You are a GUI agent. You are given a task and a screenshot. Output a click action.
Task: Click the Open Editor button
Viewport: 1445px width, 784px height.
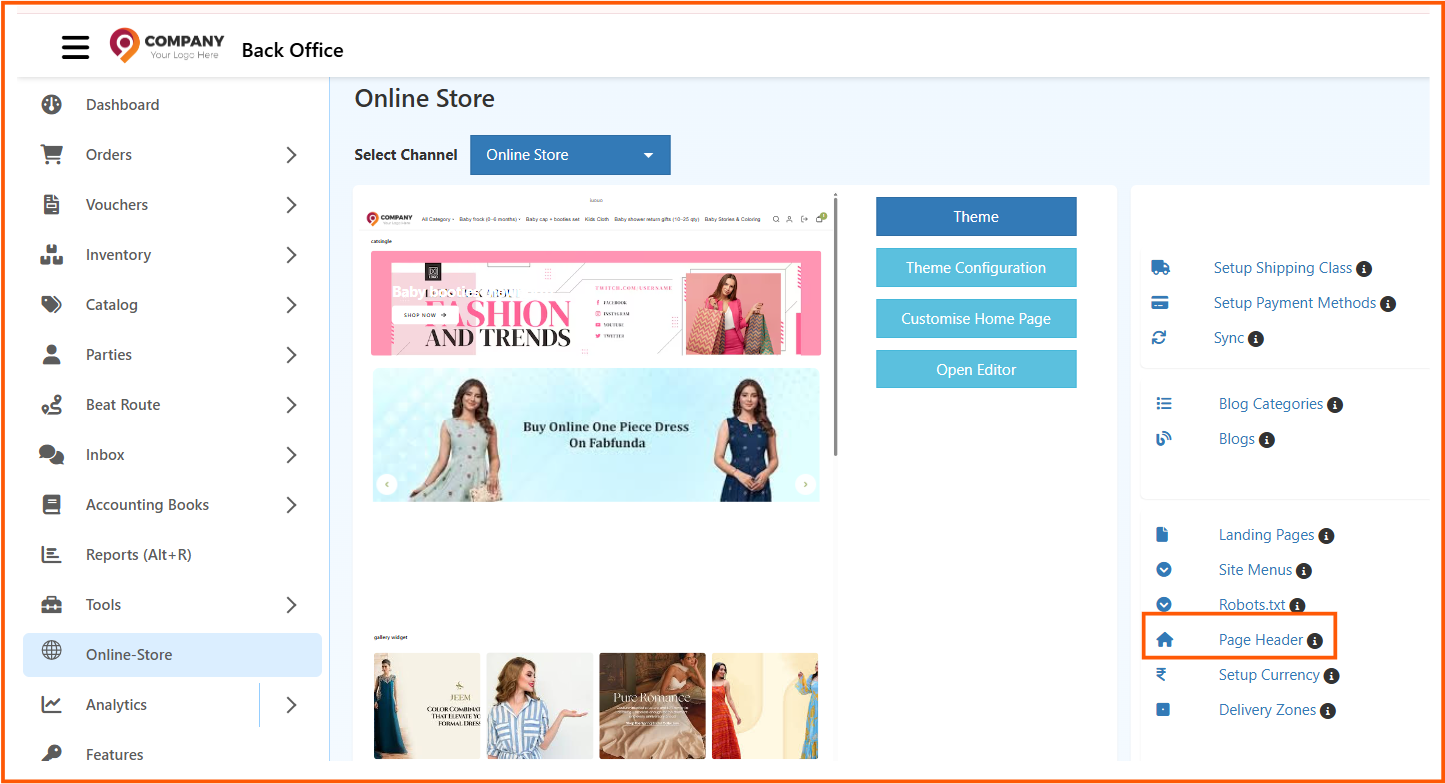click(975, 368)
